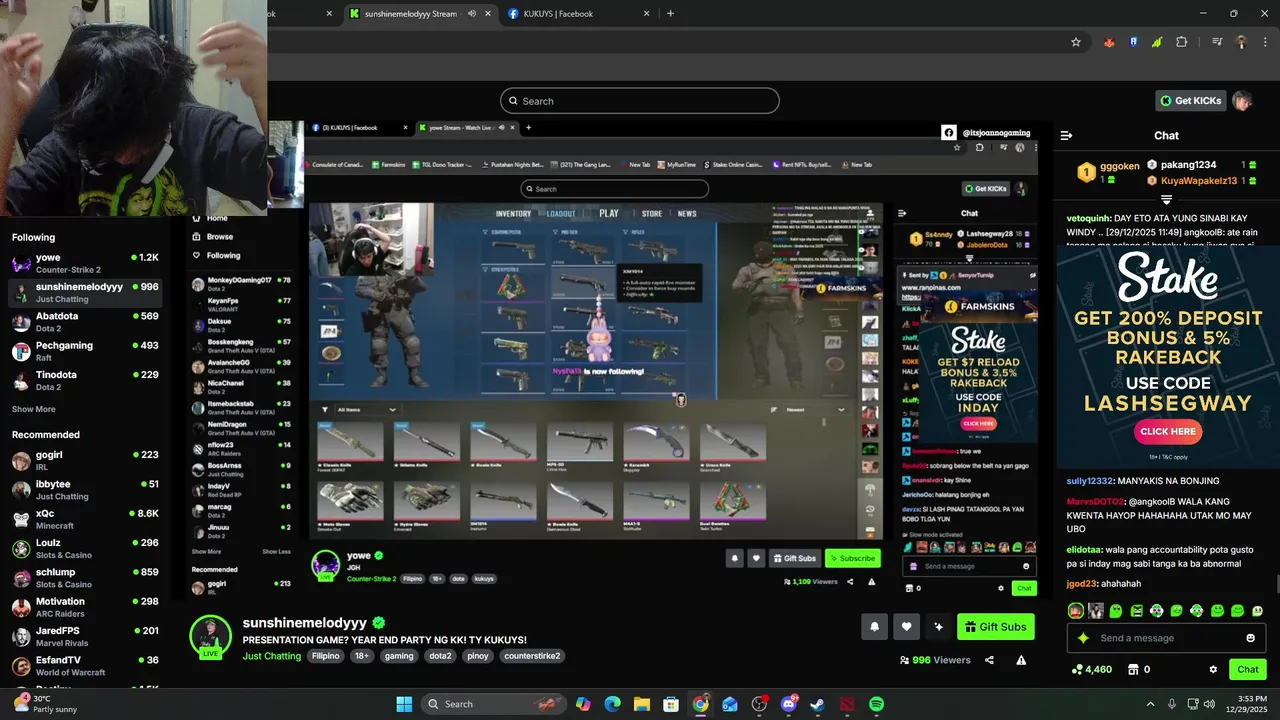Open Motivation channel in Recommended
Image resolution: width=1280 pixels, height=720 pixels.
(x=85, y=607)
